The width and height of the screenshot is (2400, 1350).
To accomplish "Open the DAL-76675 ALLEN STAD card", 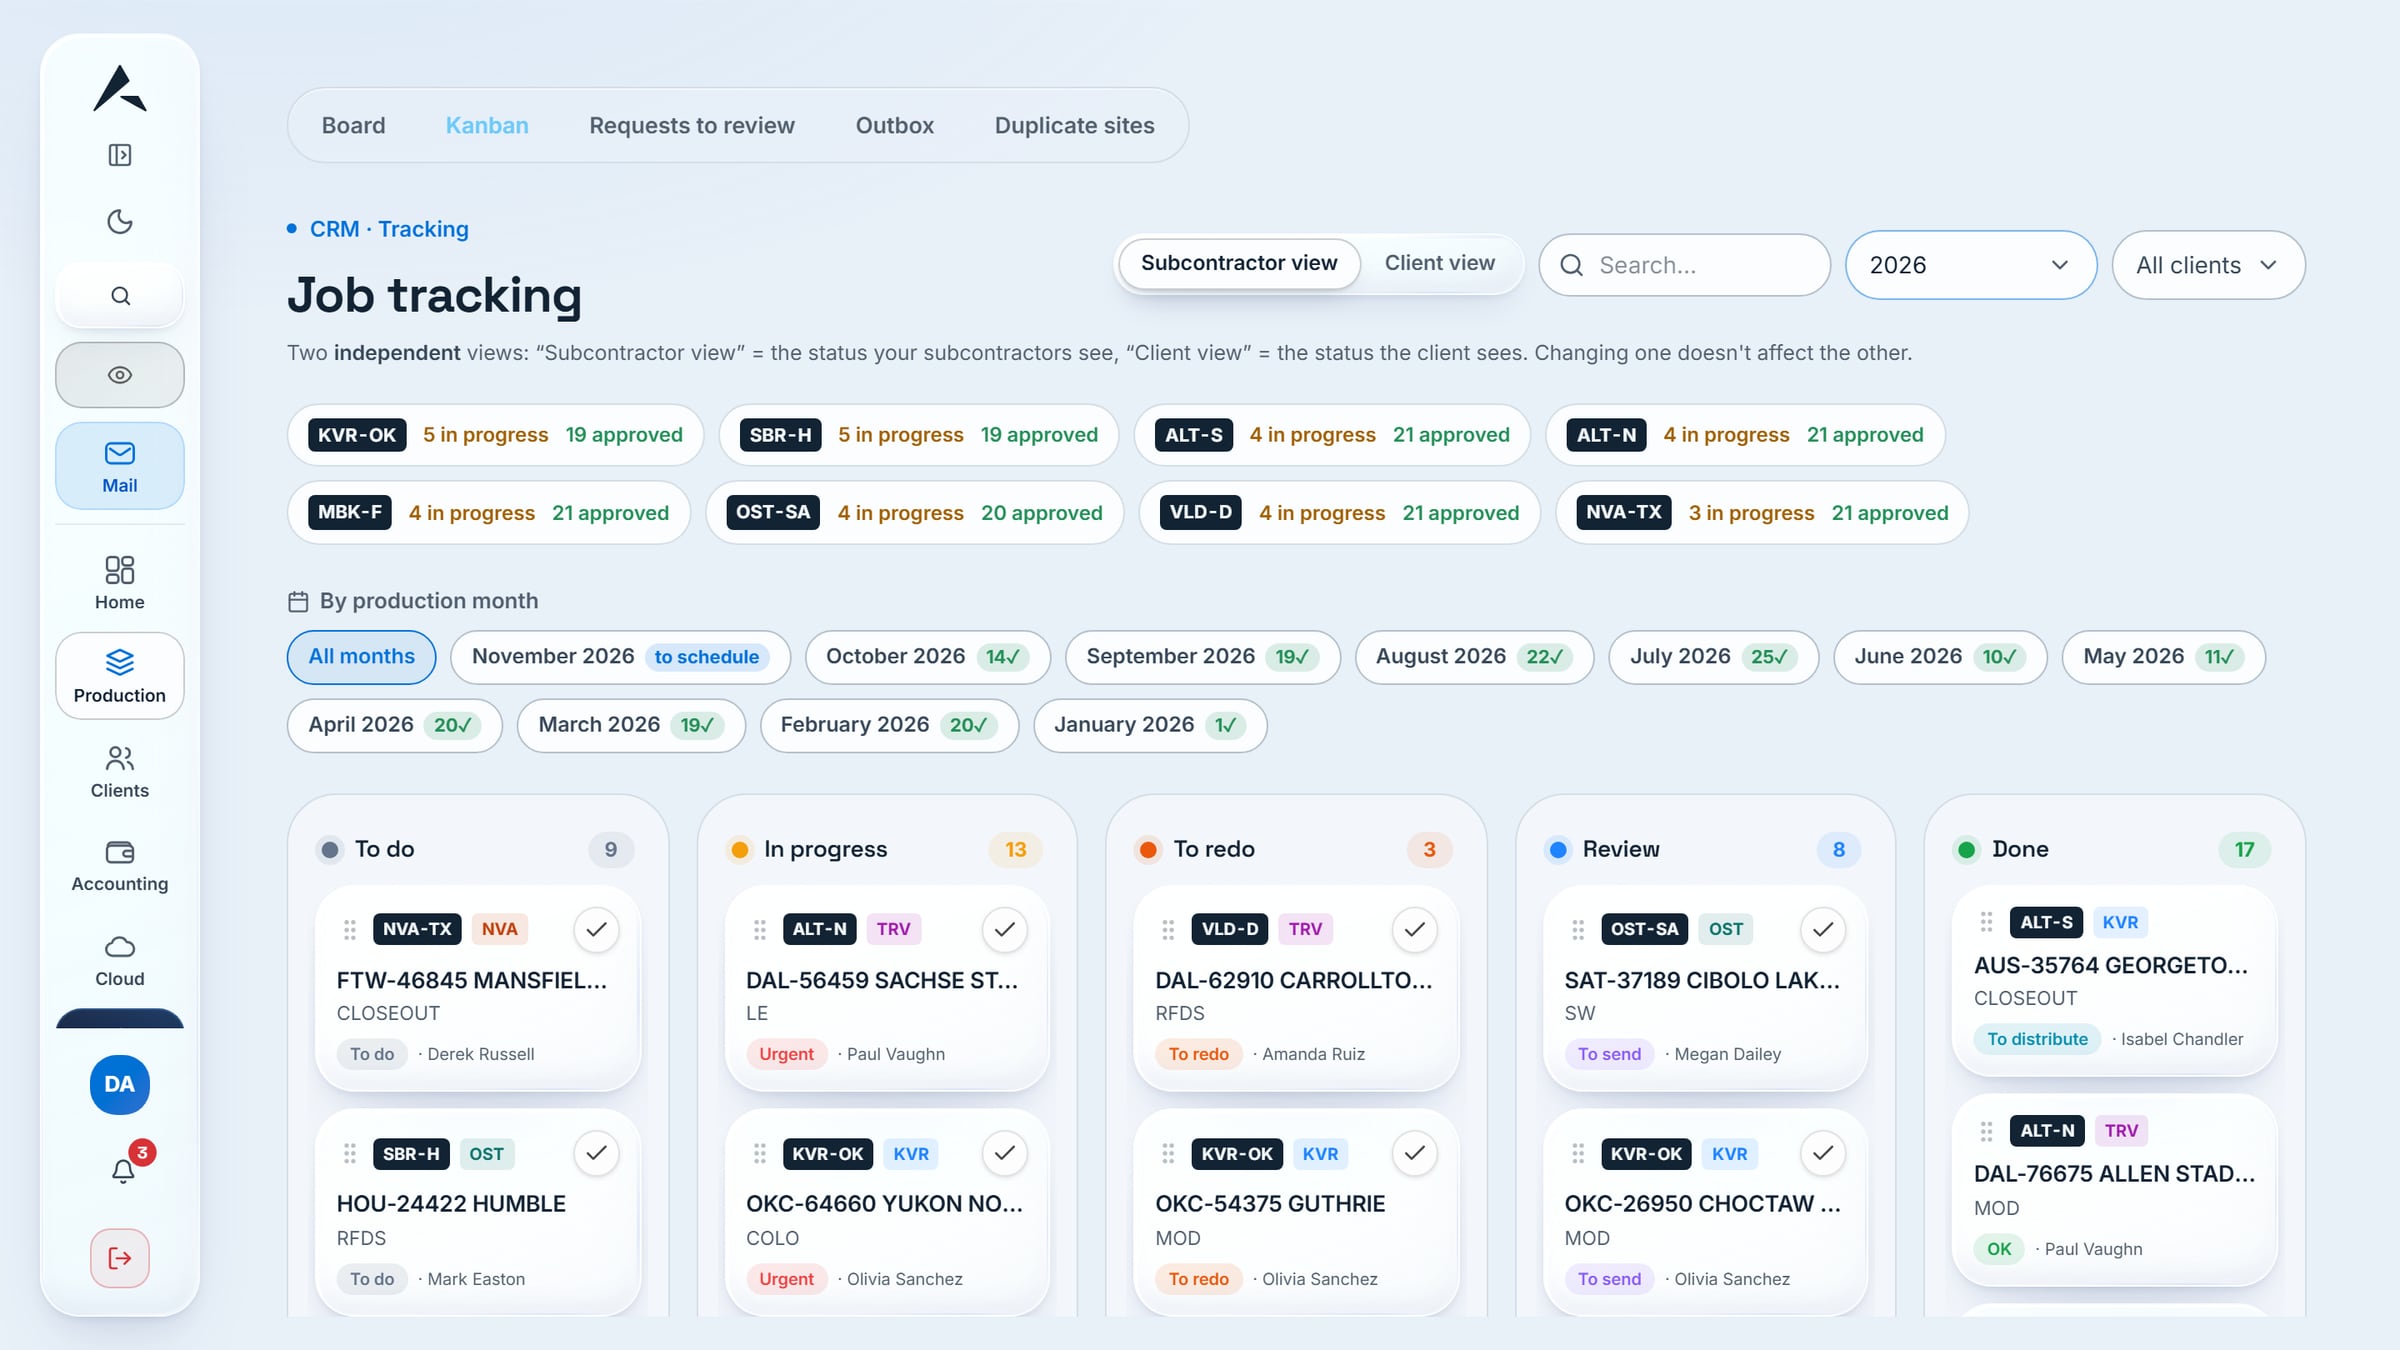I will [x=2114, y=1190].
